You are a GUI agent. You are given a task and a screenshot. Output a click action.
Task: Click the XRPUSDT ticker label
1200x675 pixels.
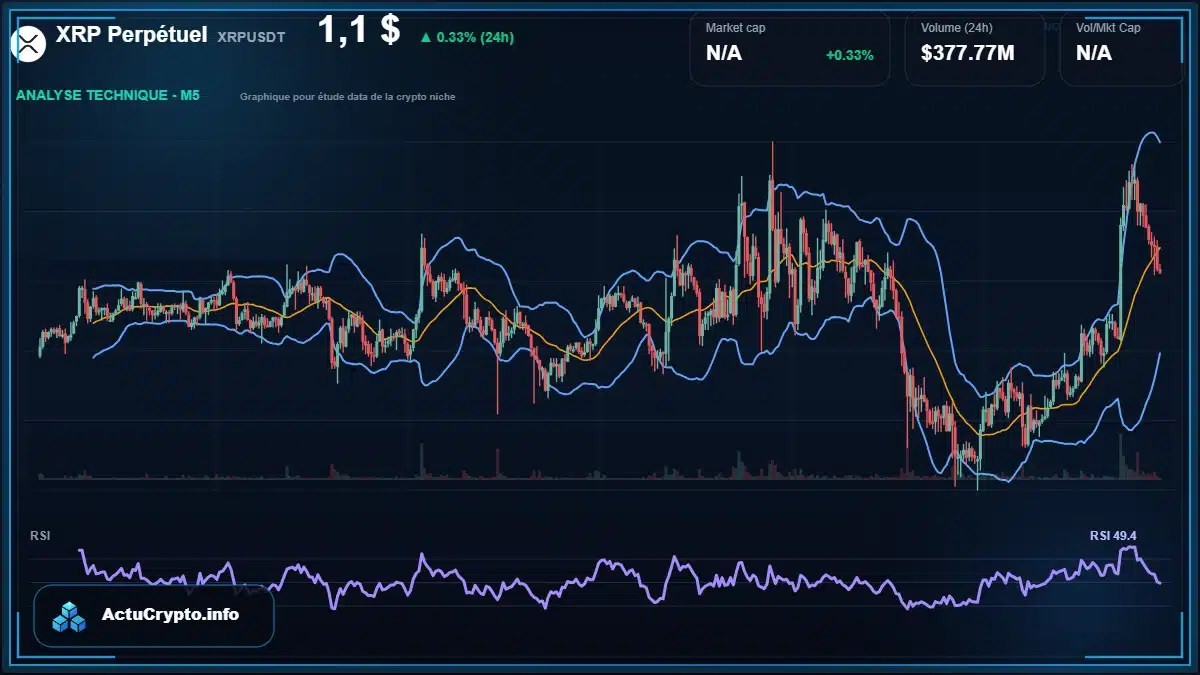pos(251,37)
